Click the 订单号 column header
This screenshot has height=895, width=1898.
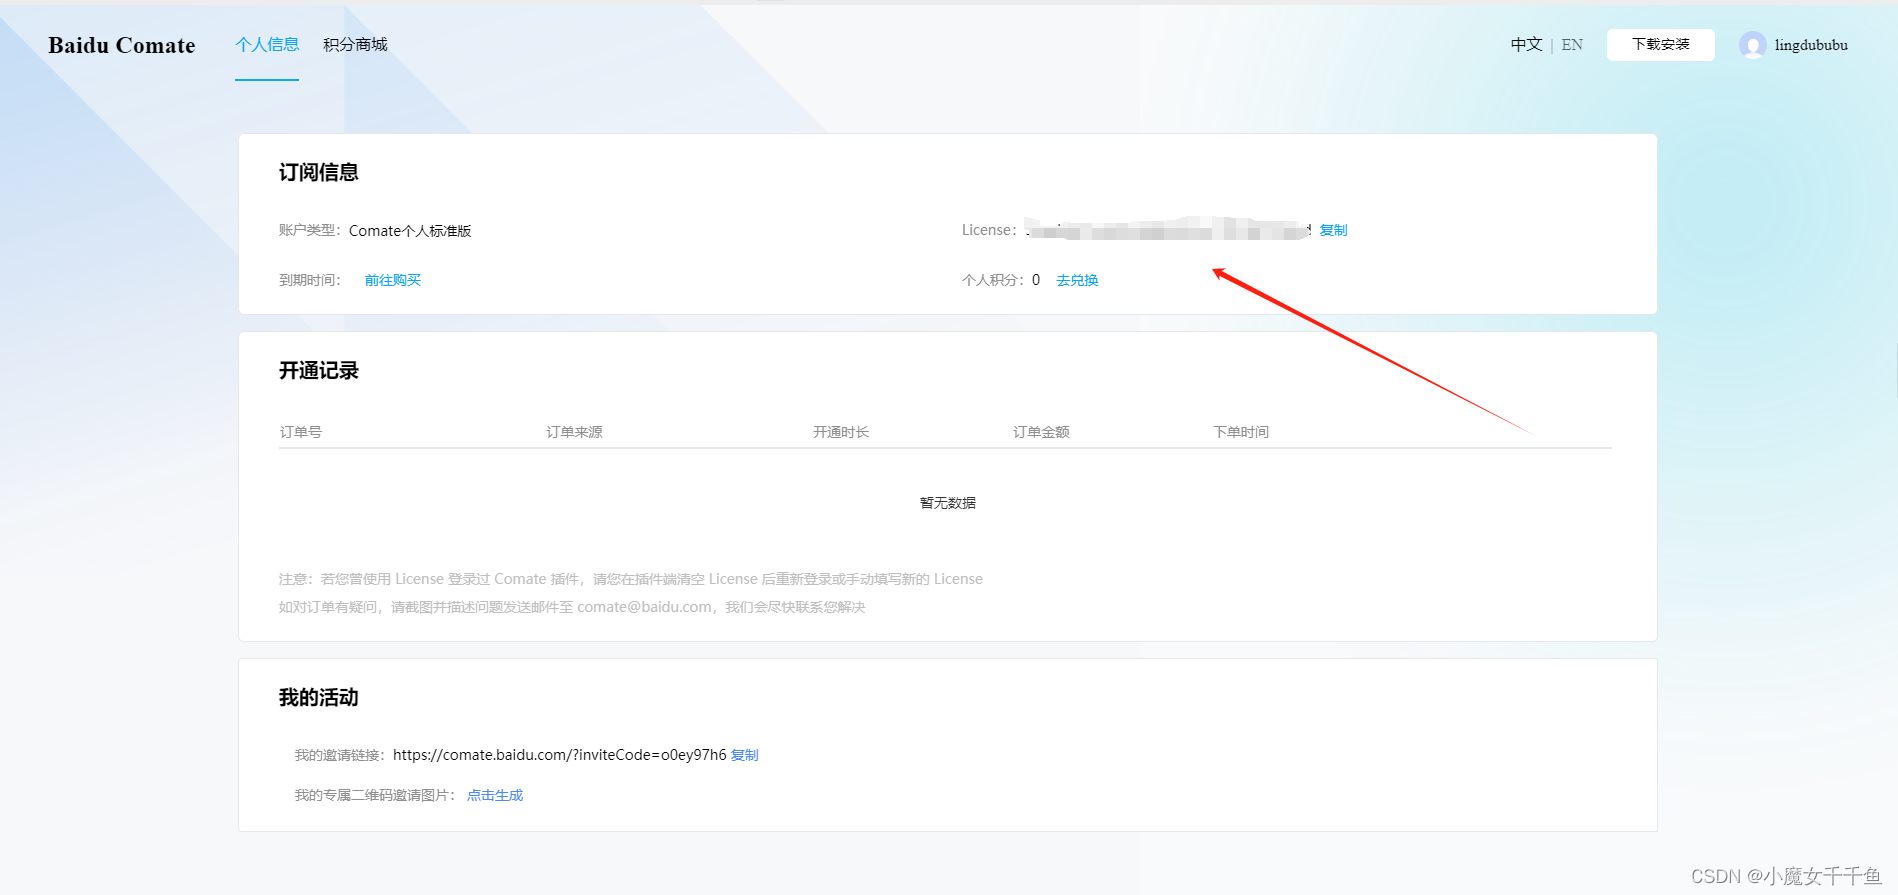[301, 432]
